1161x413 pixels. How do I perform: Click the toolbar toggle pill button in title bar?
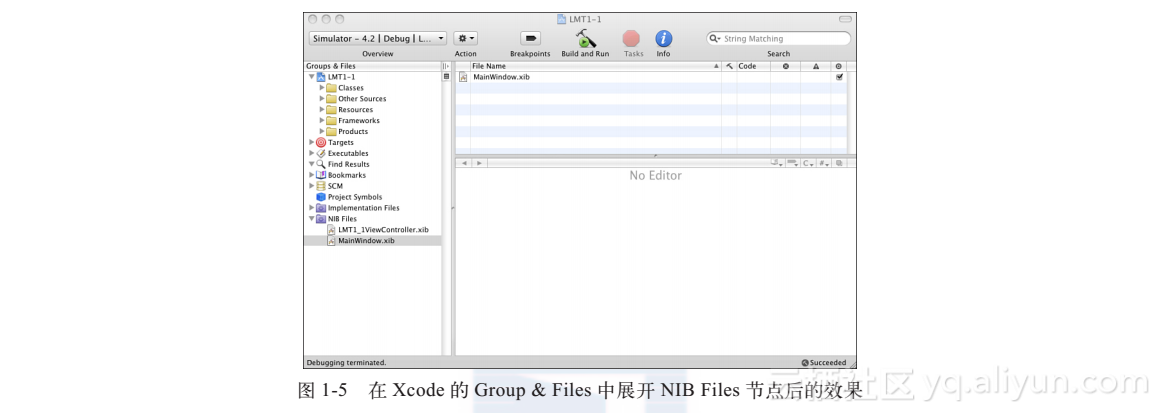tap(845, 19)
